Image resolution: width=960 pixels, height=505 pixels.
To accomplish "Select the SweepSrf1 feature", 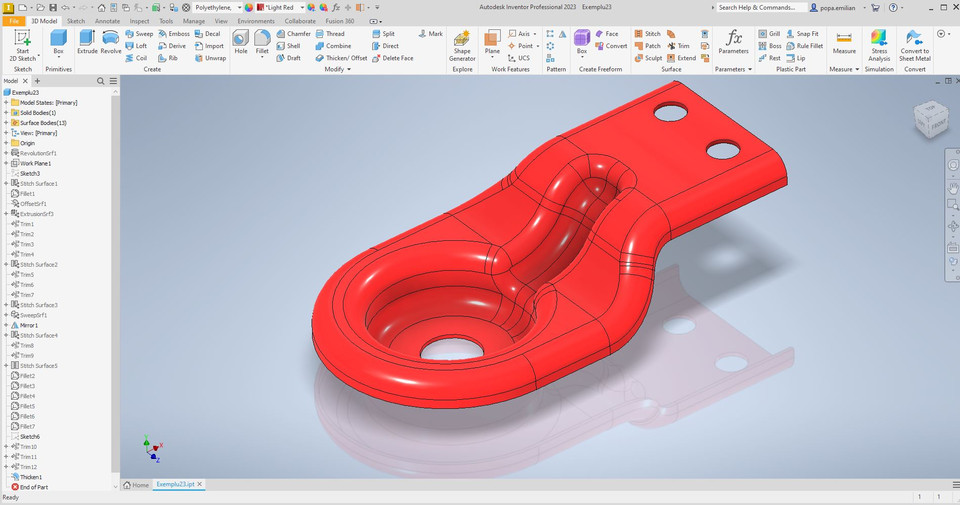I will click(x=29, y=315).
